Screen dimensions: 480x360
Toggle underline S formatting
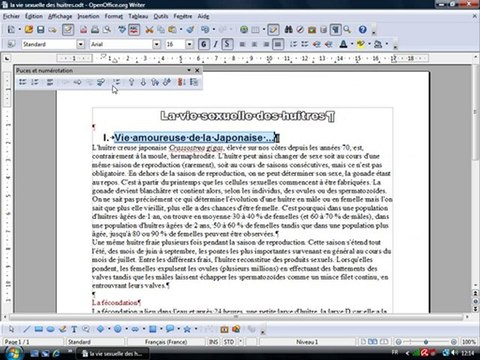227,44
